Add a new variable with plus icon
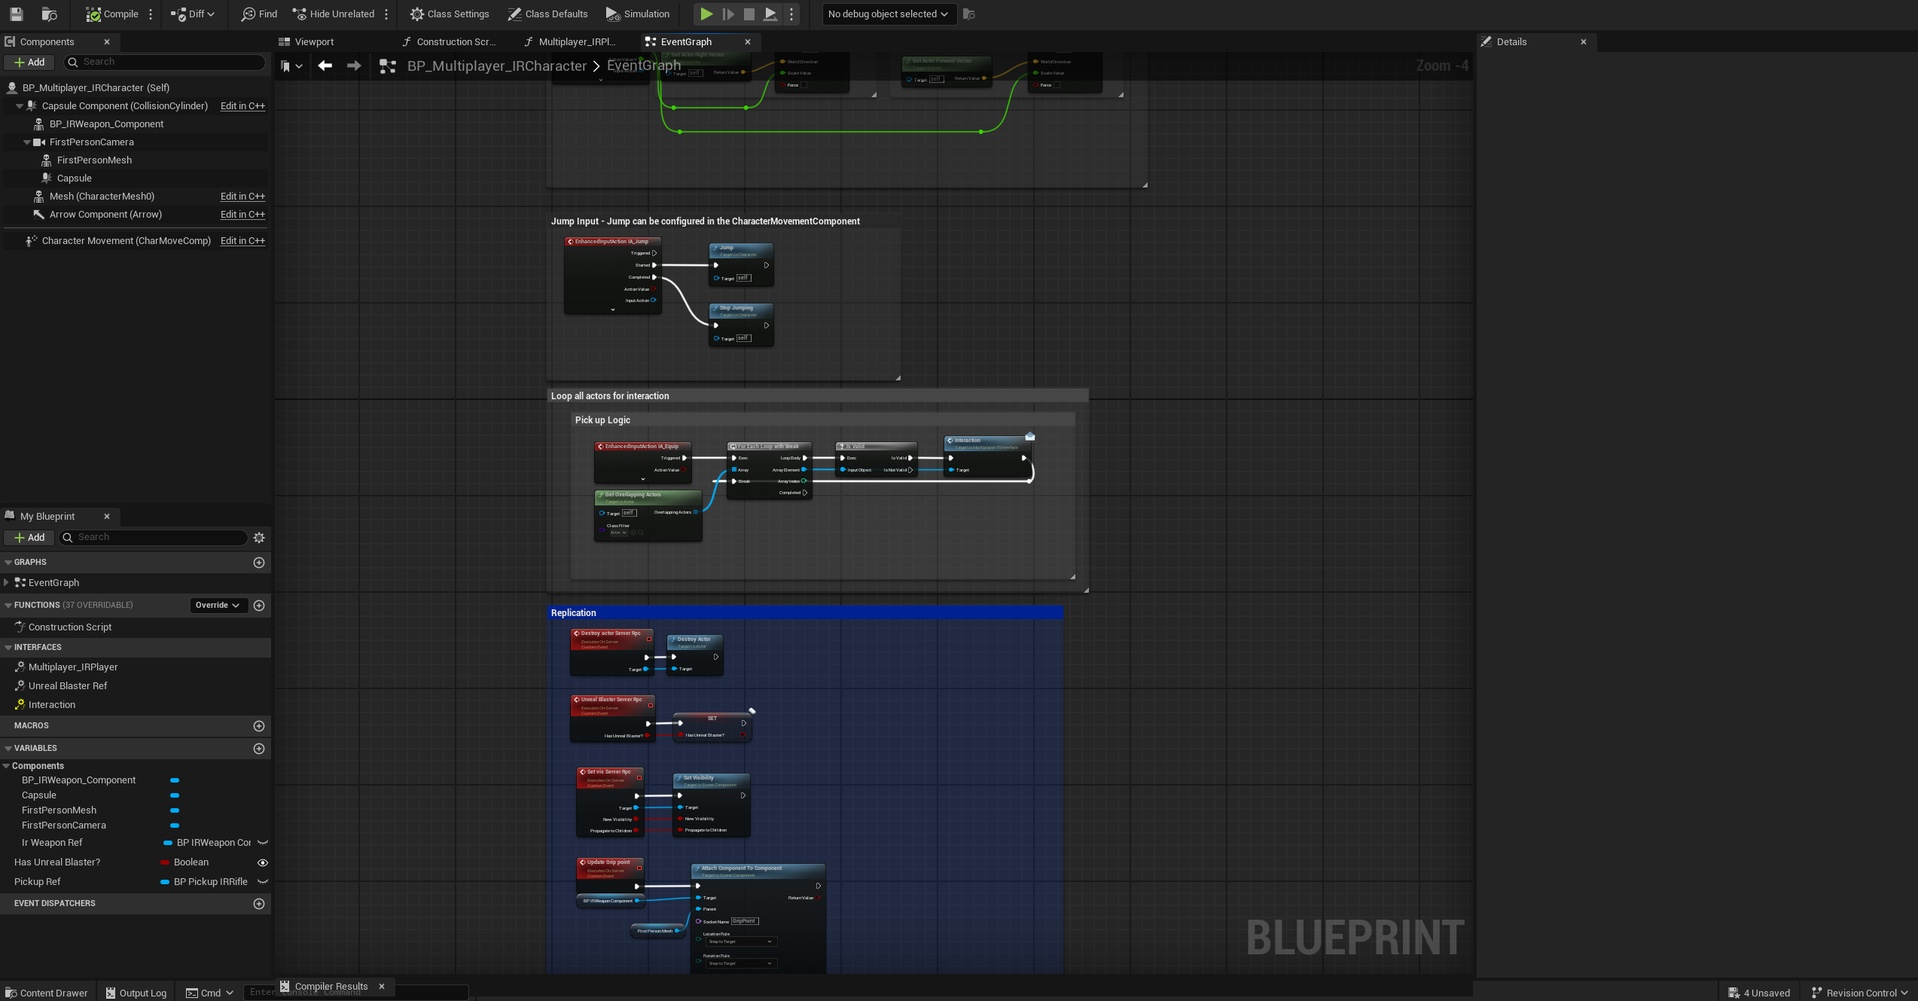 [x=259, y=749]
